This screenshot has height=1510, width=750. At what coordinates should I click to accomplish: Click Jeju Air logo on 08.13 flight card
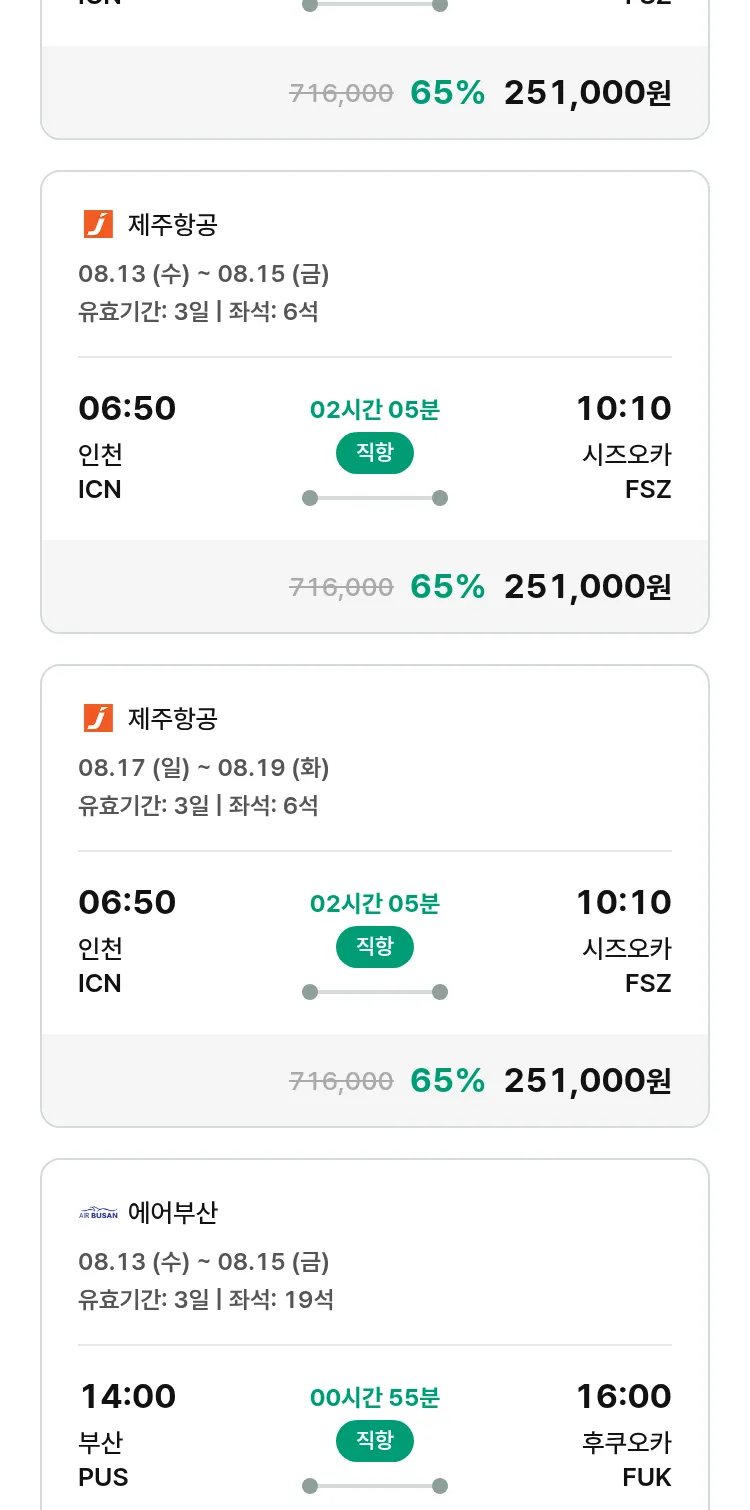tap(98, 225)
